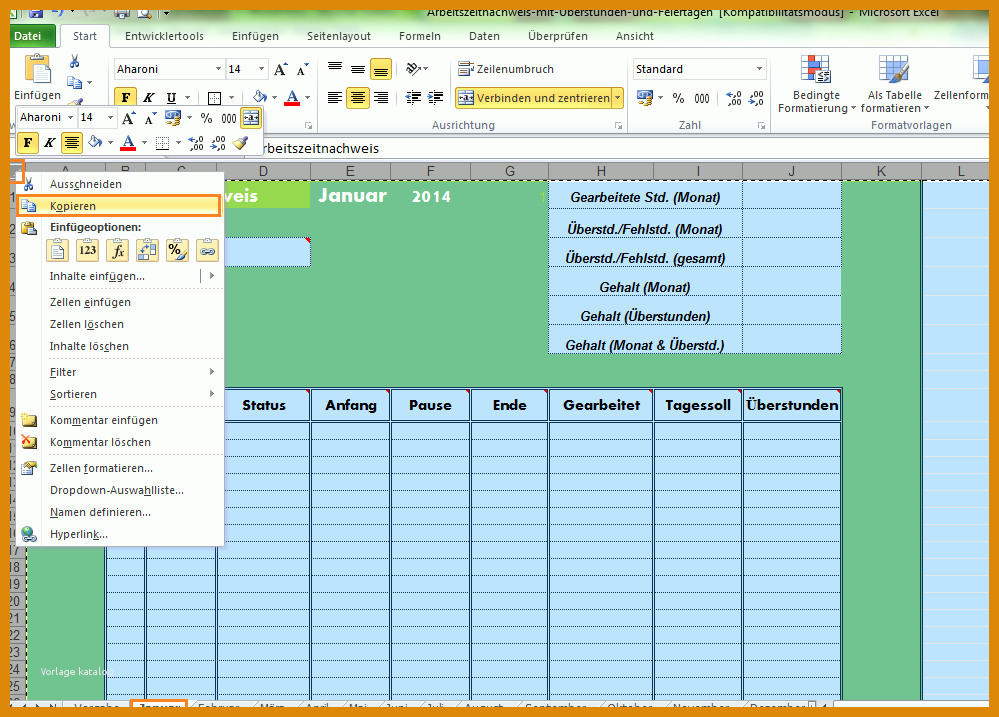Image resolution: width=999 pixels, height=717 pixels.
Task: Click mini toolbar percent style icon
Action: tap(206, 118)
